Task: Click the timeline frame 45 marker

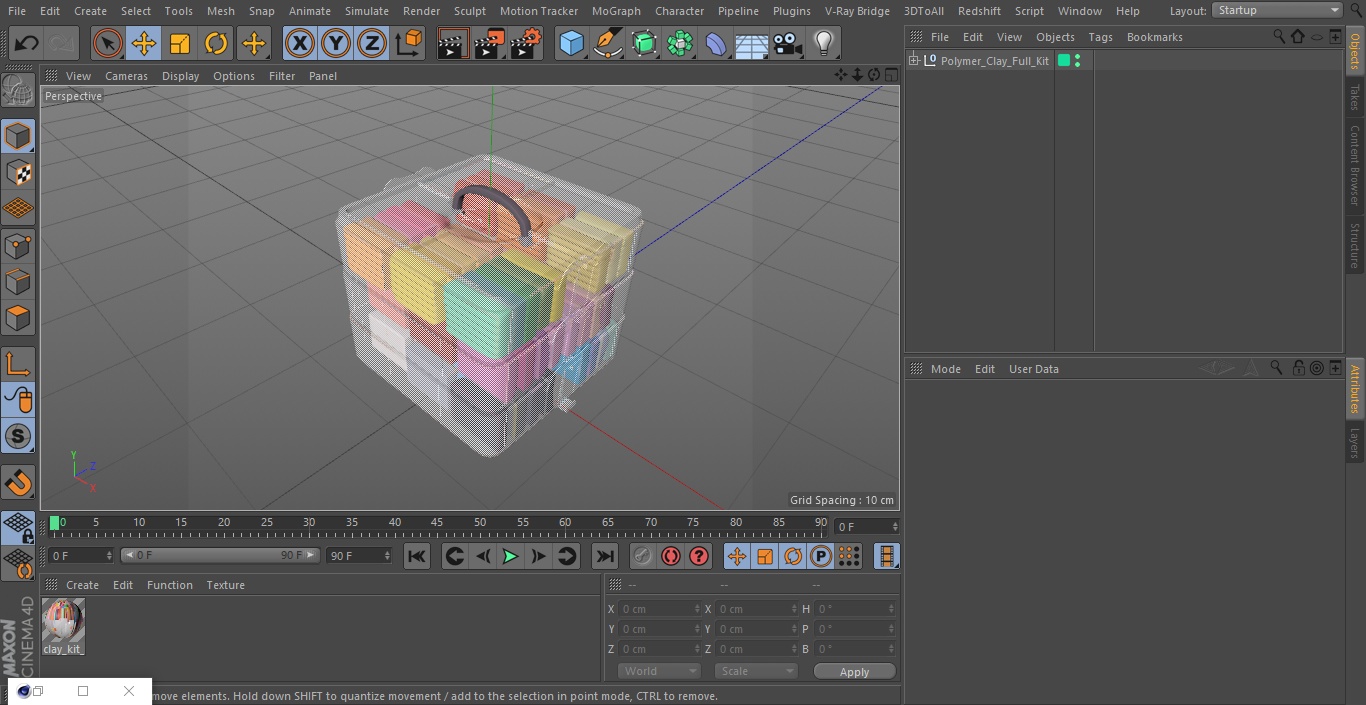Action: click(x=437, y=522)
